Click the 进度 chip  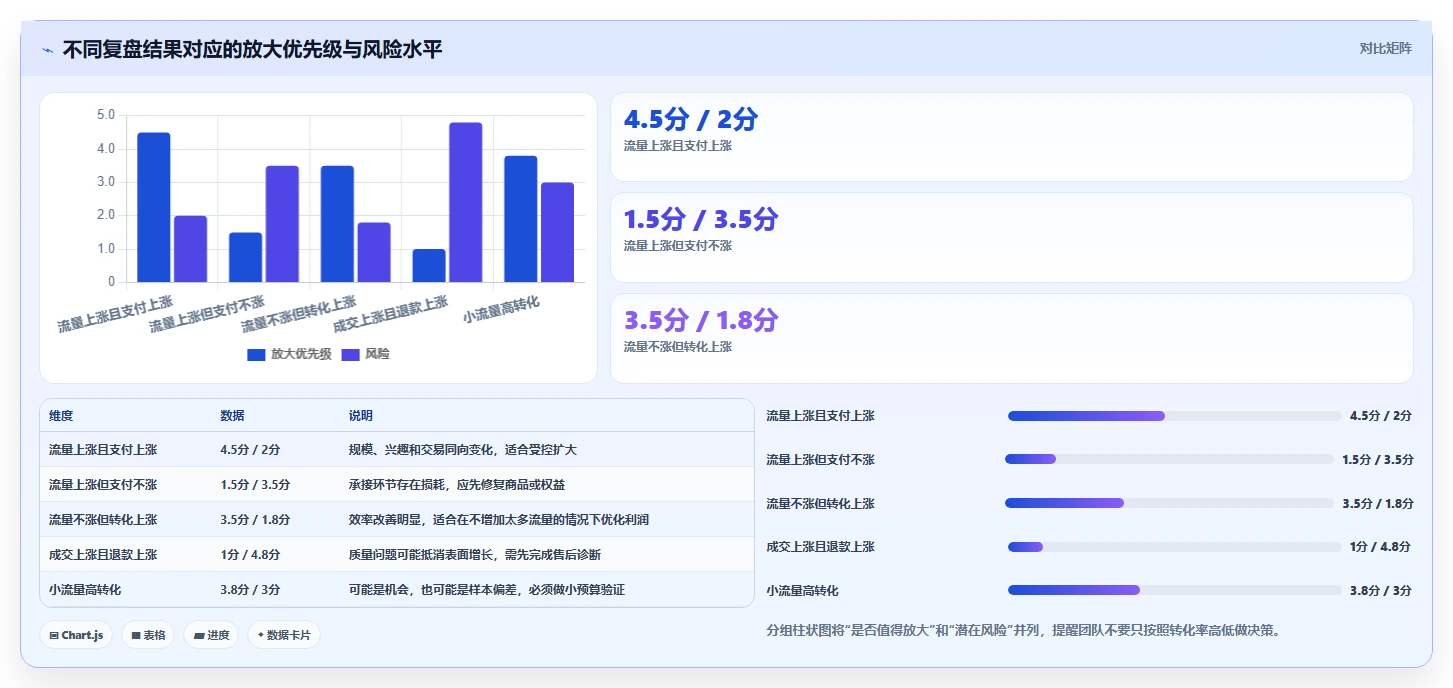[x=211, y=635]
